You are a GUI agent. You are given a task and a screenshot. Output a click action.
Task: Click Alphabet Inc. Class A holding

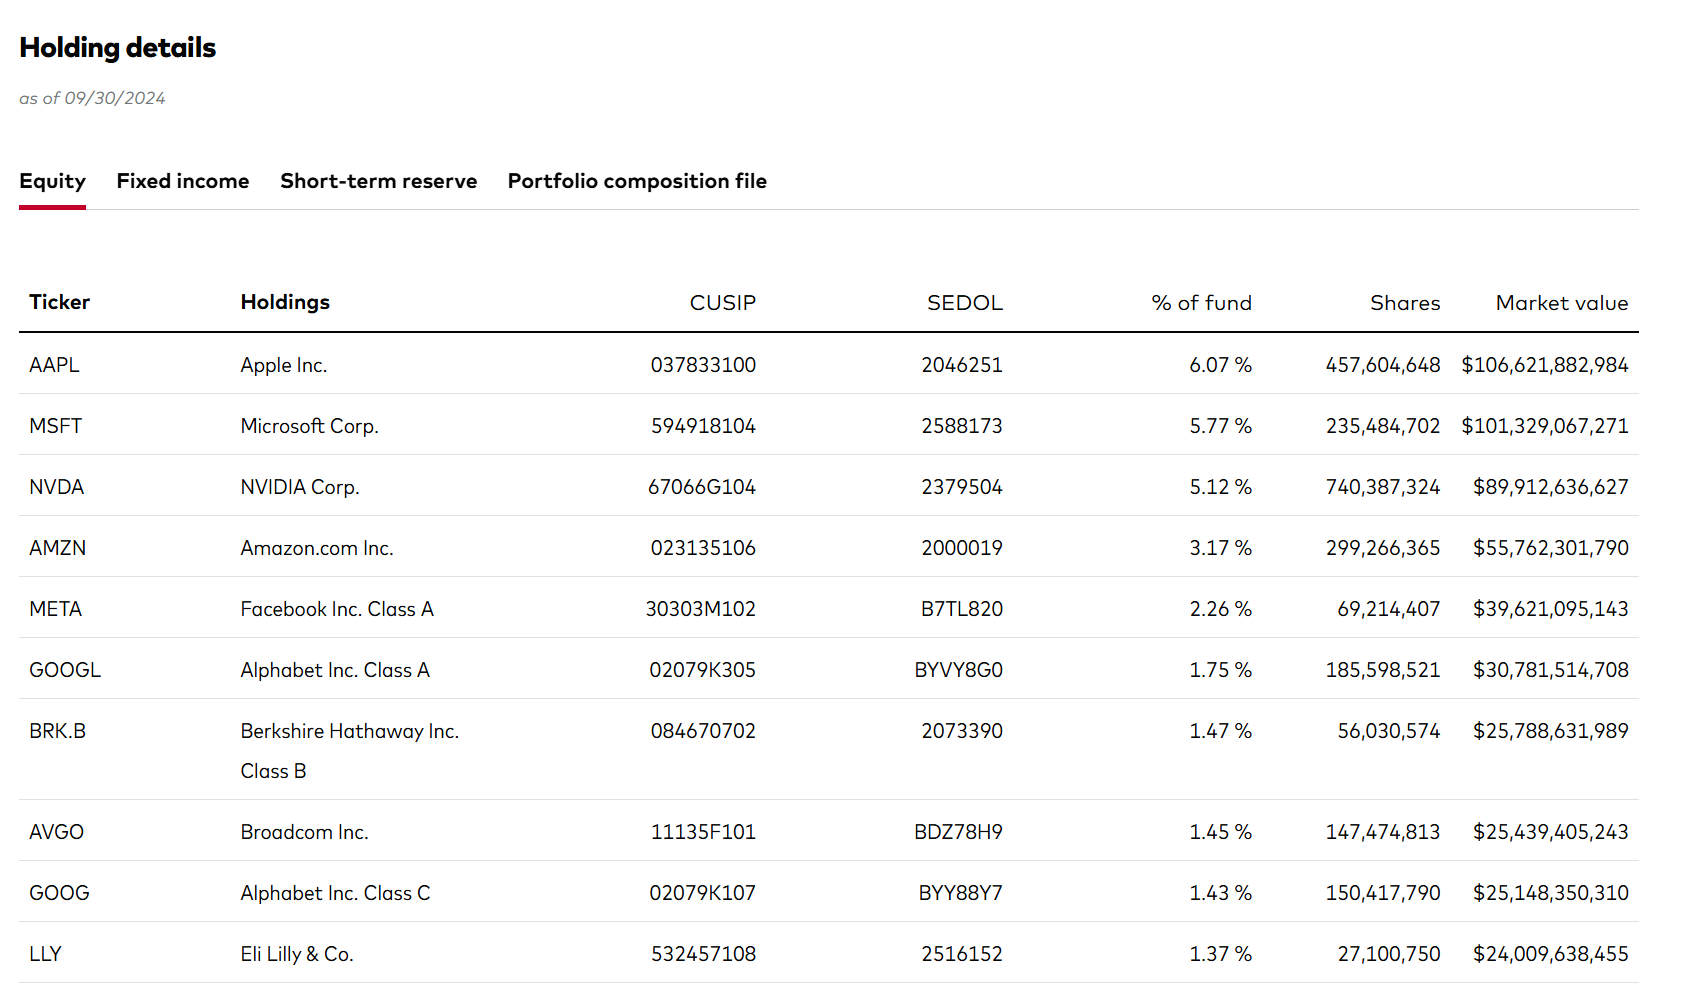[335, 670]
